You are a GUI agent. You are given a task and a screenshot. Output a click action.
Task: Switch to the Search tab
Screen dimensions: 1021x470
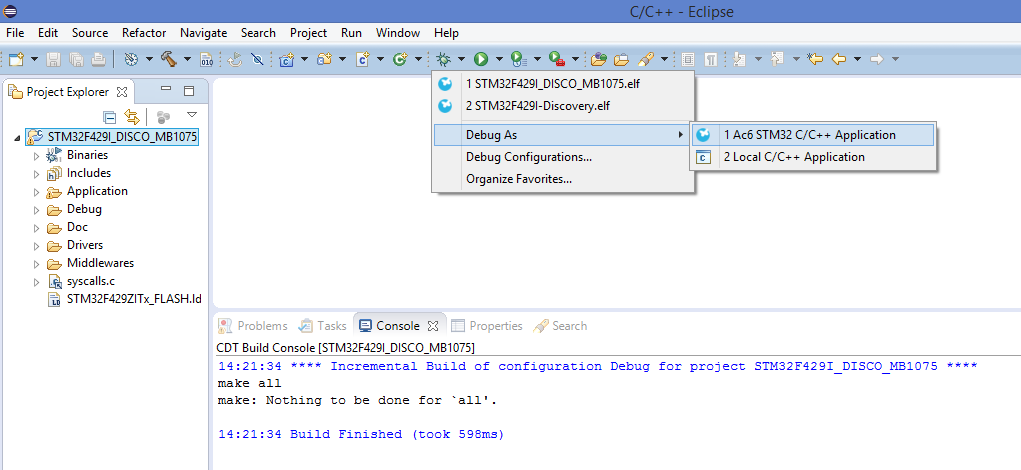click(x=560, y=325)
